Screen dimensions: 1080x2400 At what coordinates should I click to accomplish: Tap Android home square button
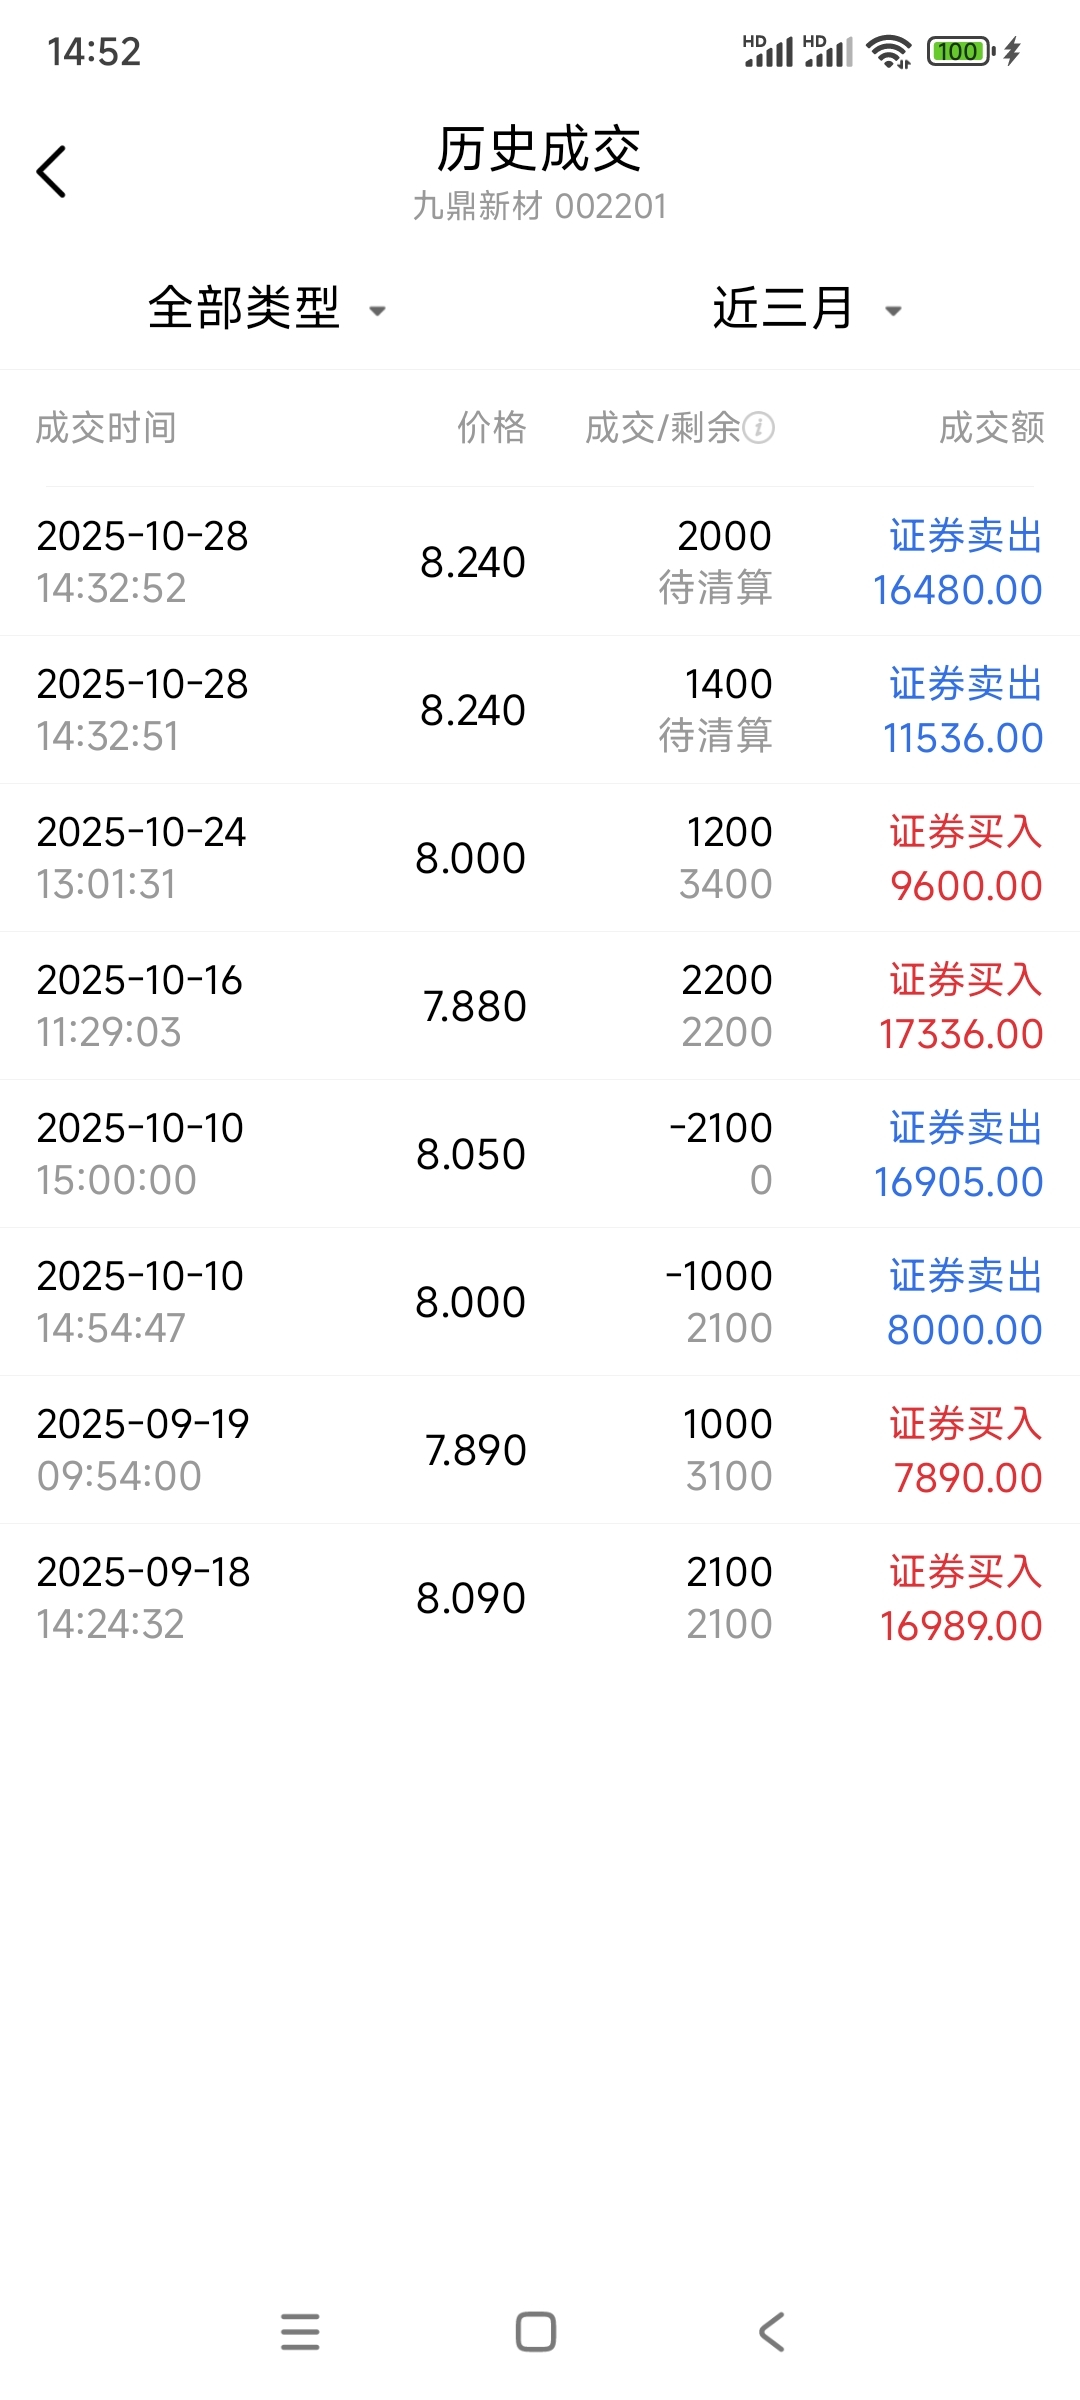click(x=536, y=2332)
